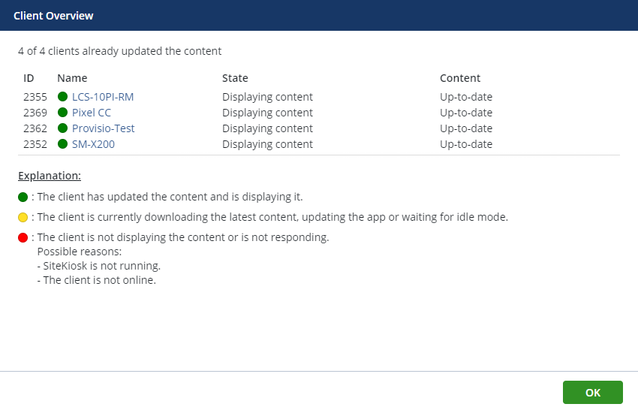Click the green legend dot under Explanation

[23, 196]
